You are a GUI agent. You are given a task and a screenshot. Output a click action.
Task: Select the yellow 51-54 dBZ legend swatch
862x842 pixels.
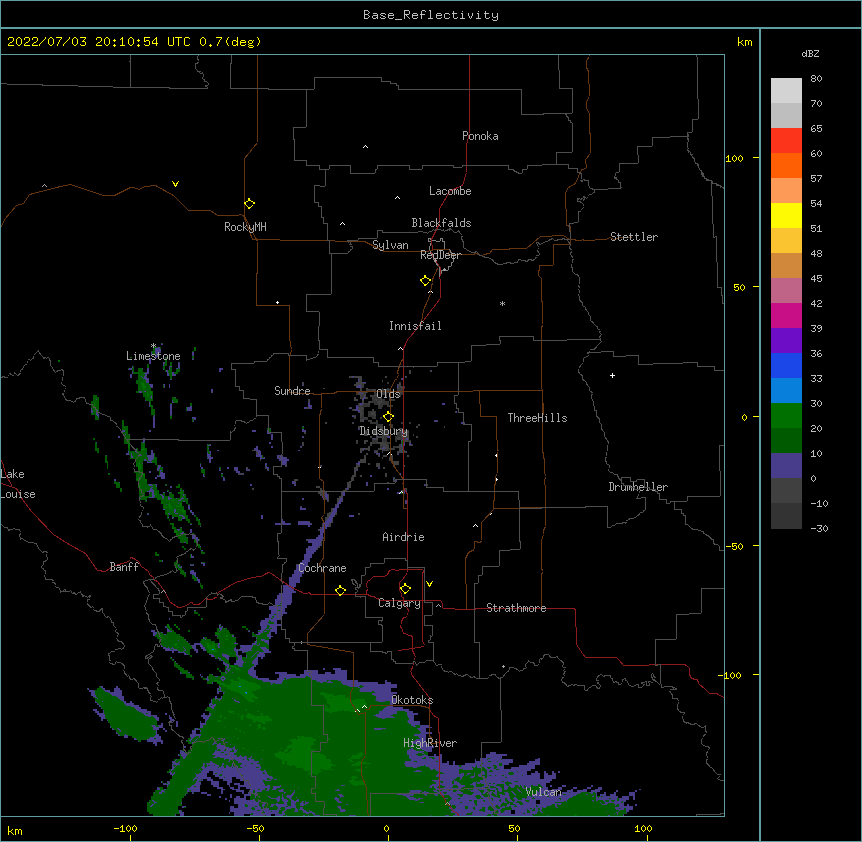point(786,215)
